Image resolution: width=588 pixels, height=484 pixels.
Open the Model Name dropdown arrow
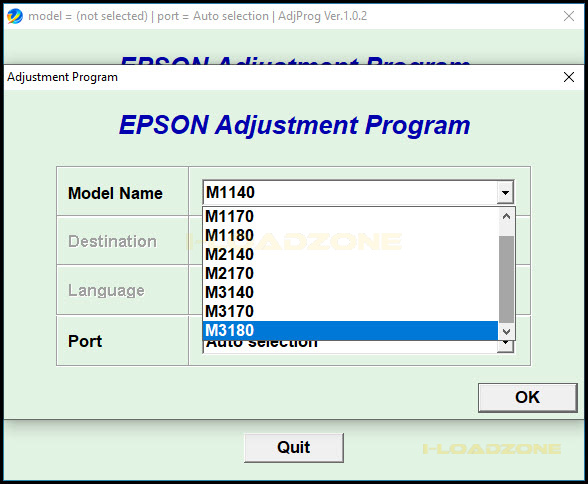(505, 193)
